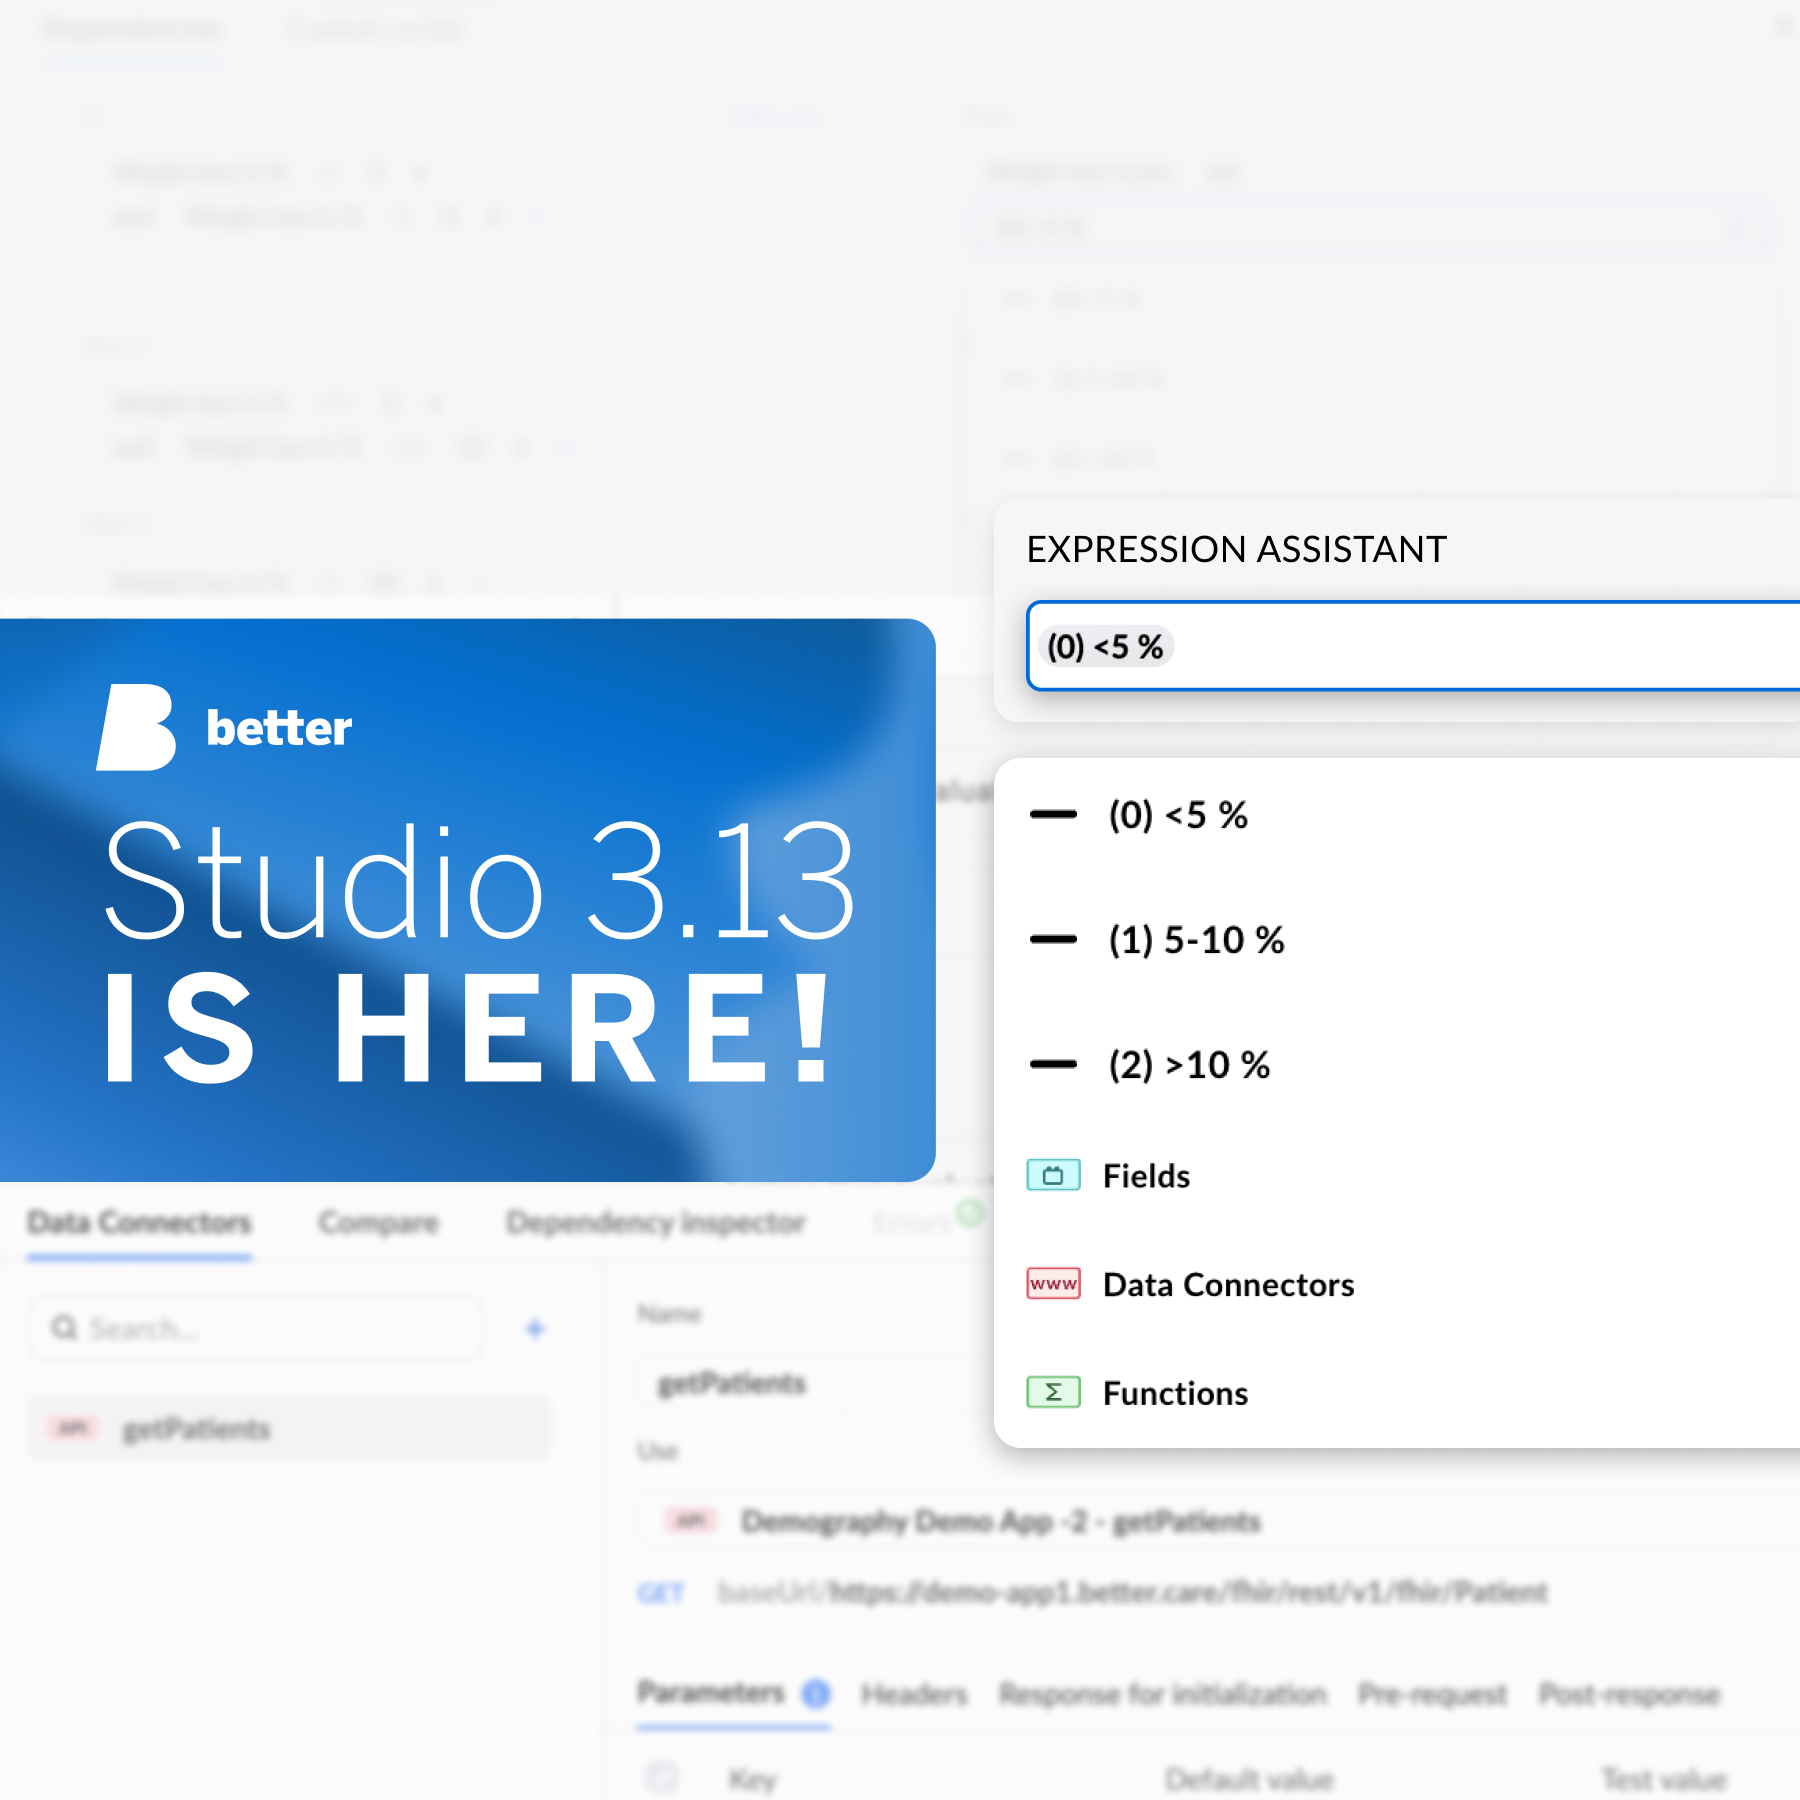Select (1) 5-10 % from the suggestion list
The height and width of the screenshot is (1800, 1800).
pyautogui.click(x=1196, y=939)
